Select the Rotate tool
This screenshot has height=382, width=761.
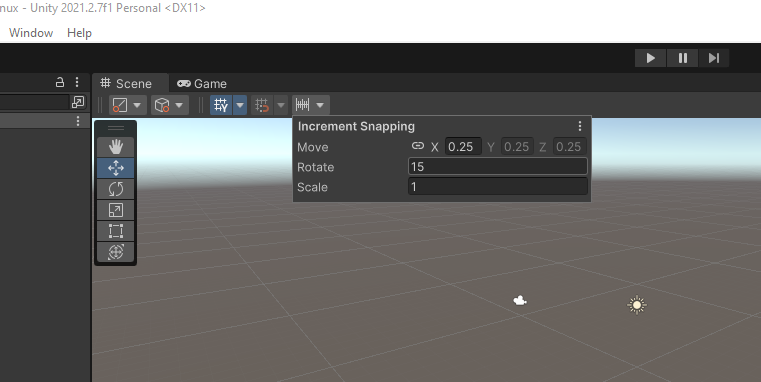click(116, 189)
